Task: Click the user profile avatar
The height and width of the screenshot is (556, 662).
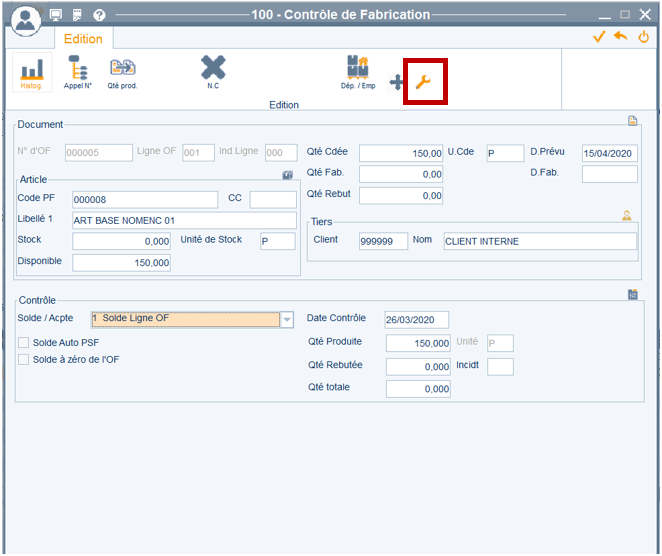Action: pos(26,20)
